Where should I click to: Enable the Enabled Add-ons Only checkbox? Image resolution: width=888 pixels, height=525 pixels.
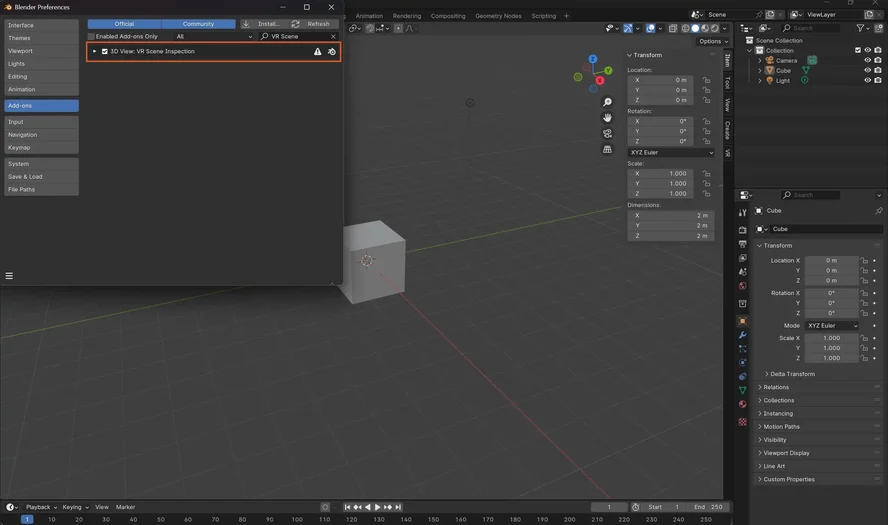[91, 36]
